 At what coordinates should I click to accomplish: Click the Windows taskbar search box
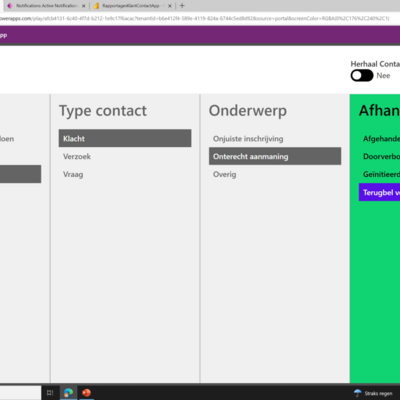20,393
